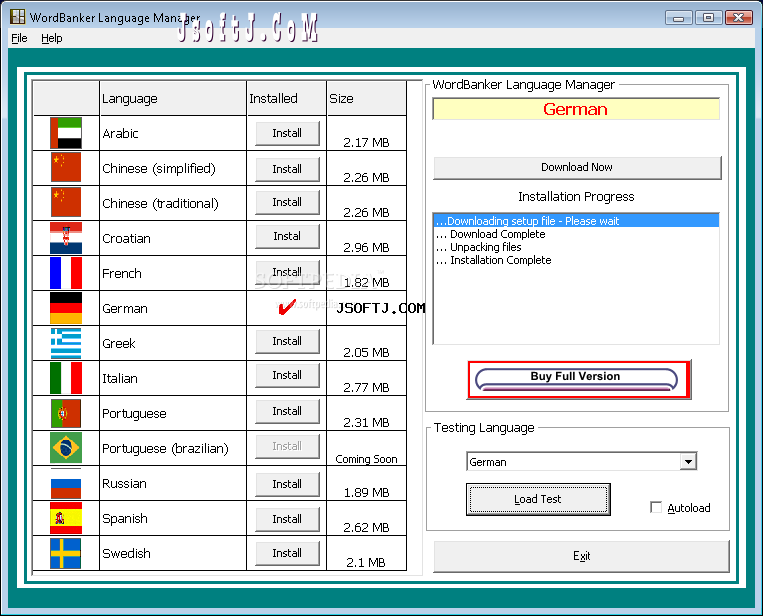
Task: Install the Russian language pack
Action: coord(287,484)
